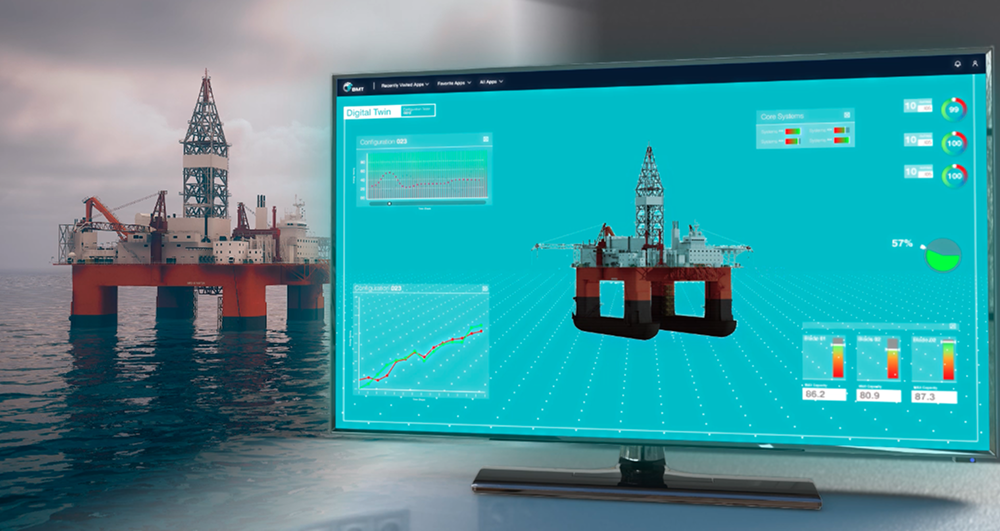The height and width of the screenshot is (531, 1000).
Task: Expand the top Configuration 023 chart panel
Action: tap(486, 140)
